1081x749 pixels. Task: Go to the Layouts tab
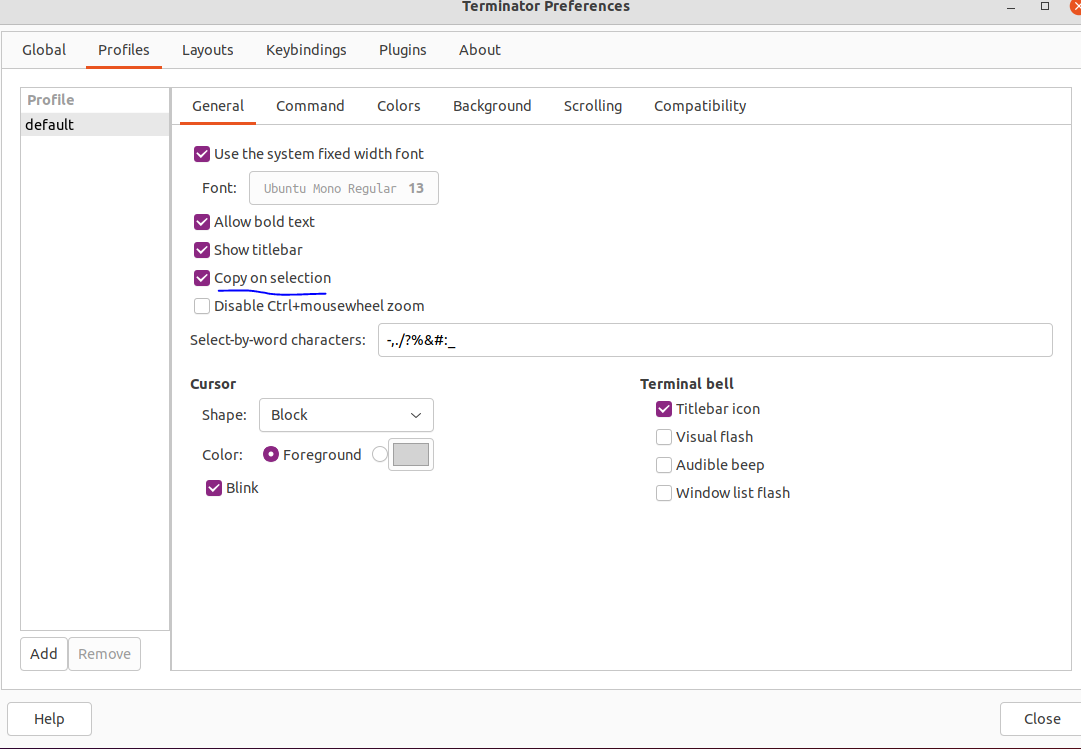(x=208, y=50)
